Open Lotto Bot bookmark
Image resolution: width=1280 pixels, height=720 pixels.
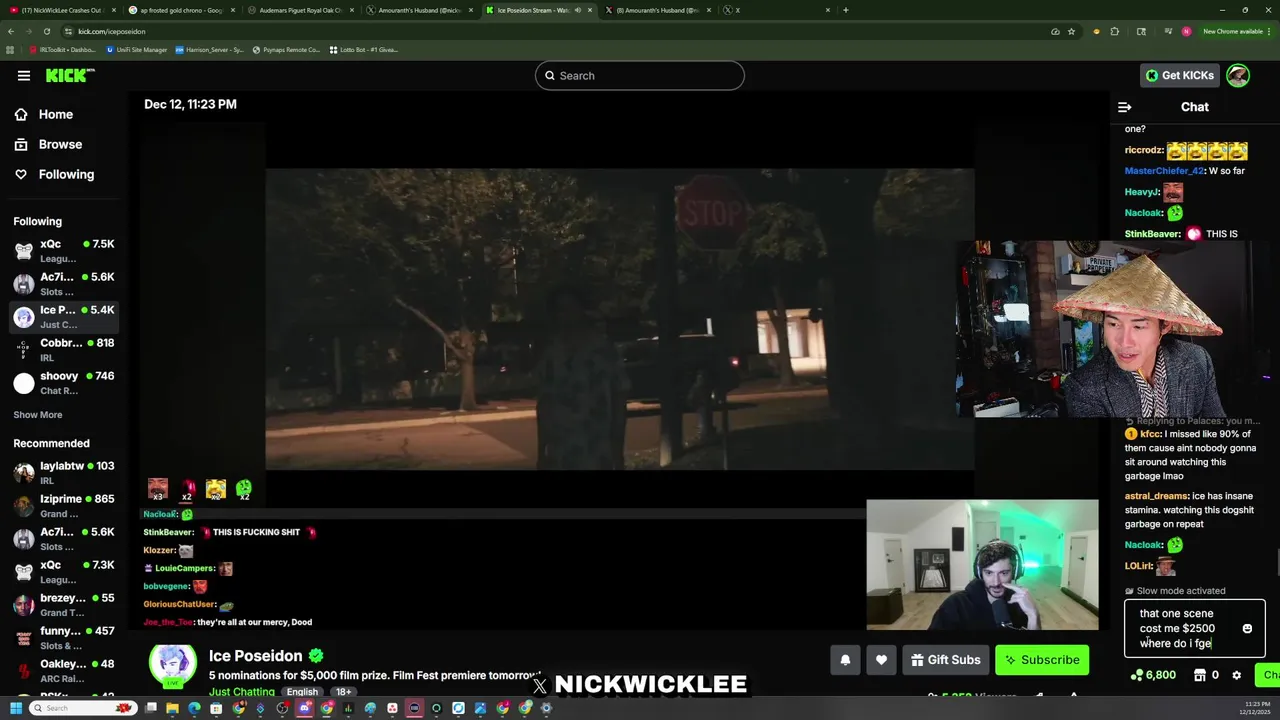point(363,49)
